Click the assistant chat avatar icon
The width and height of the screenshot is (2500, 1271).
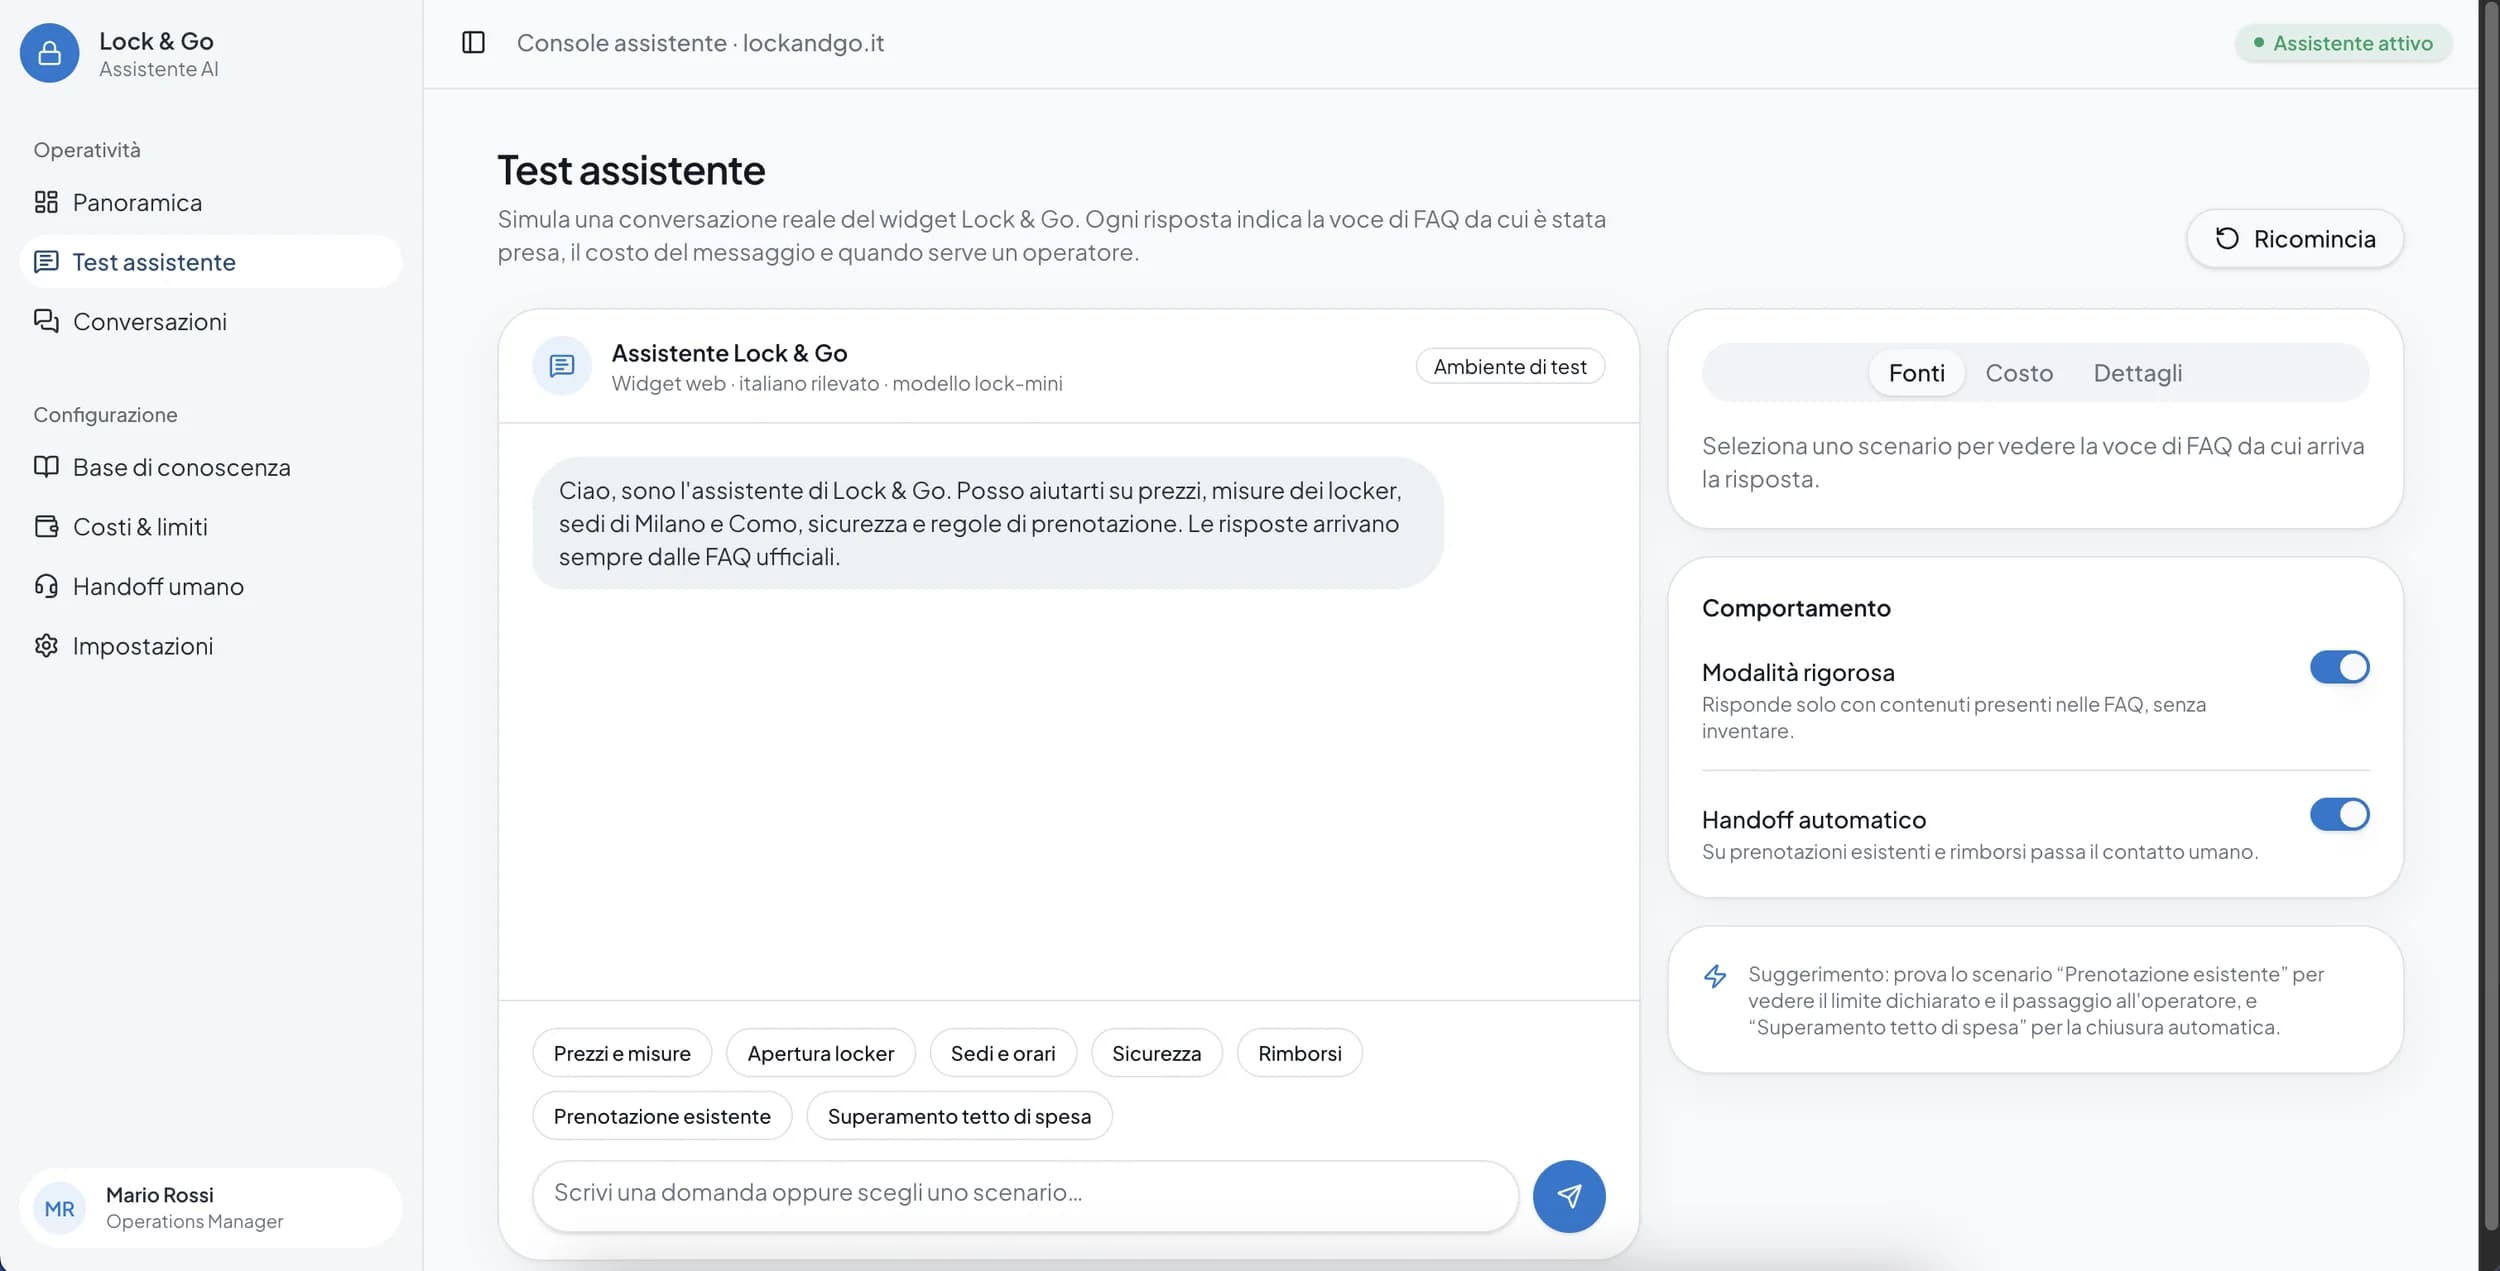pos(562,366)
